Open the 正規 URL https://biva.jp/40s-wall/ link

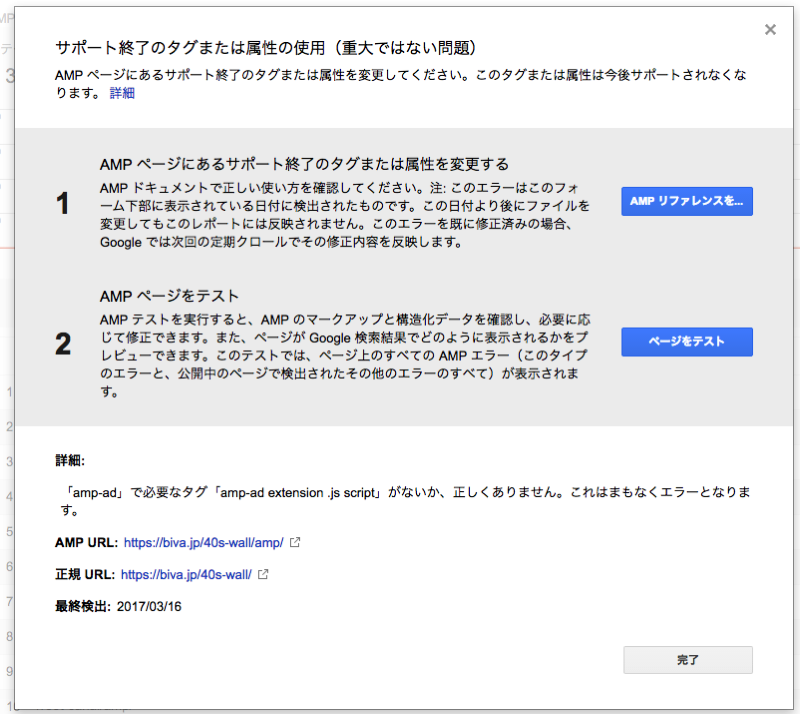click(x=186, y=575)
